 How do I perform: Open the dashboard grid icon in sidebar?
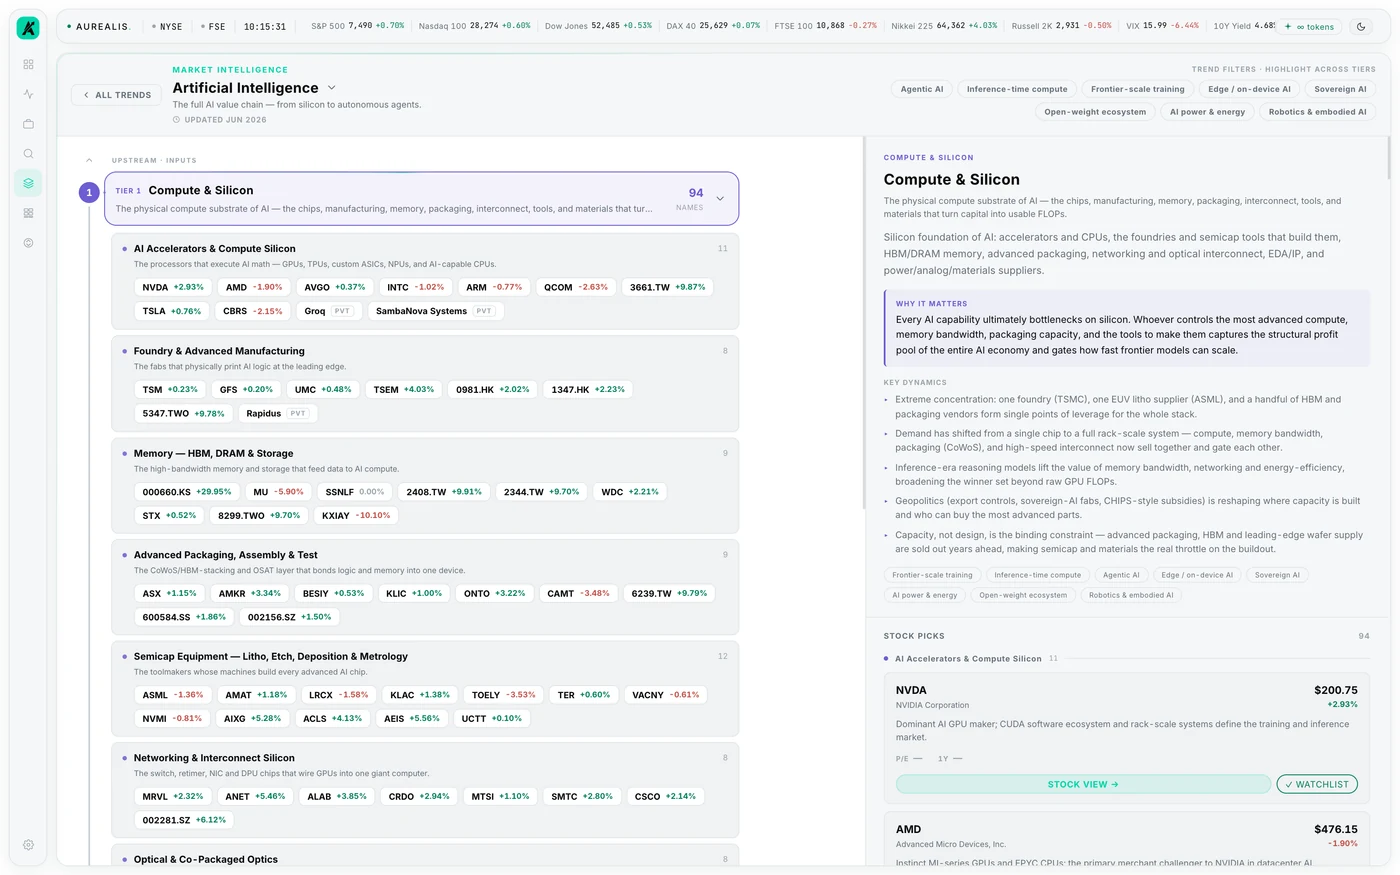point(28,64)
